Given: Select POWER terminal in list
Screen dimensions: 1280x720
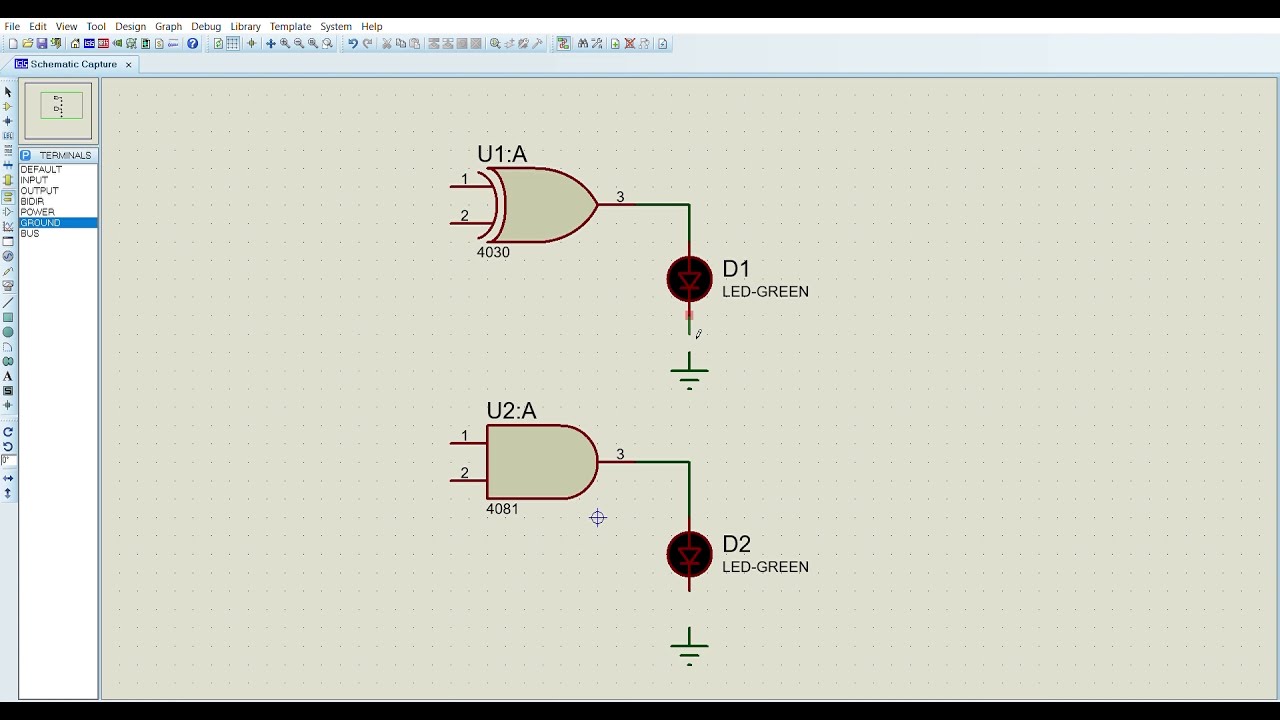Looking at the screenshot, I should (x=58, y=212).
